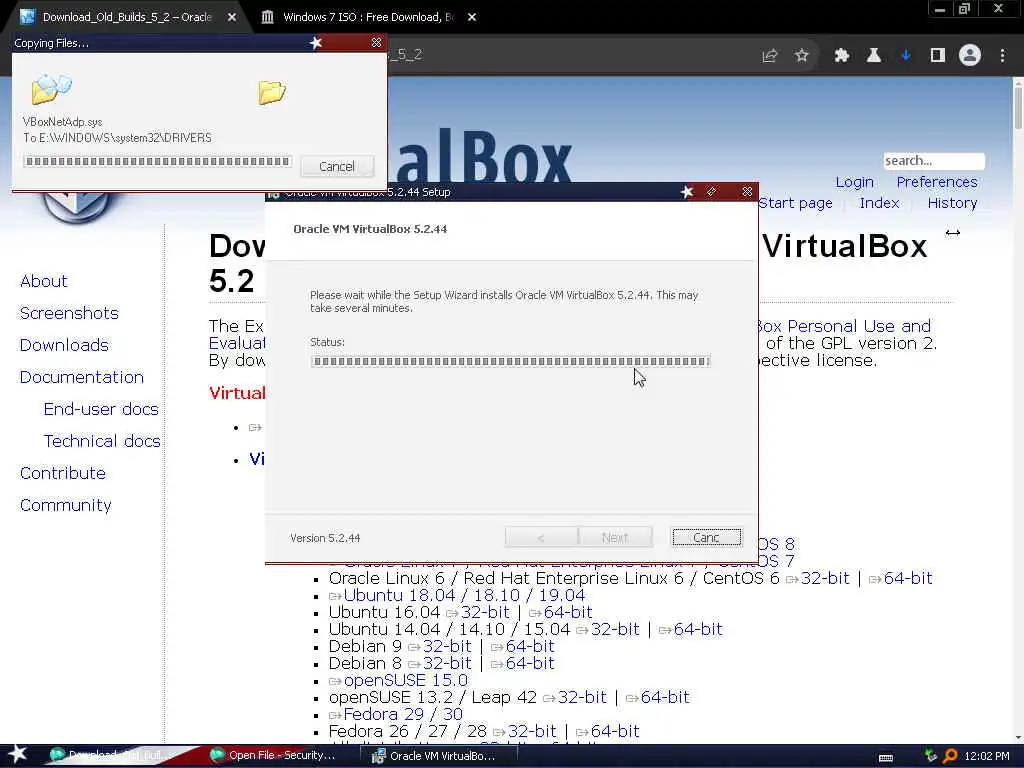This screenshot has height=768, width=1024.
Task: Download Ubuntu 16.04 64-bit package
Action: [x=568, y=613]
